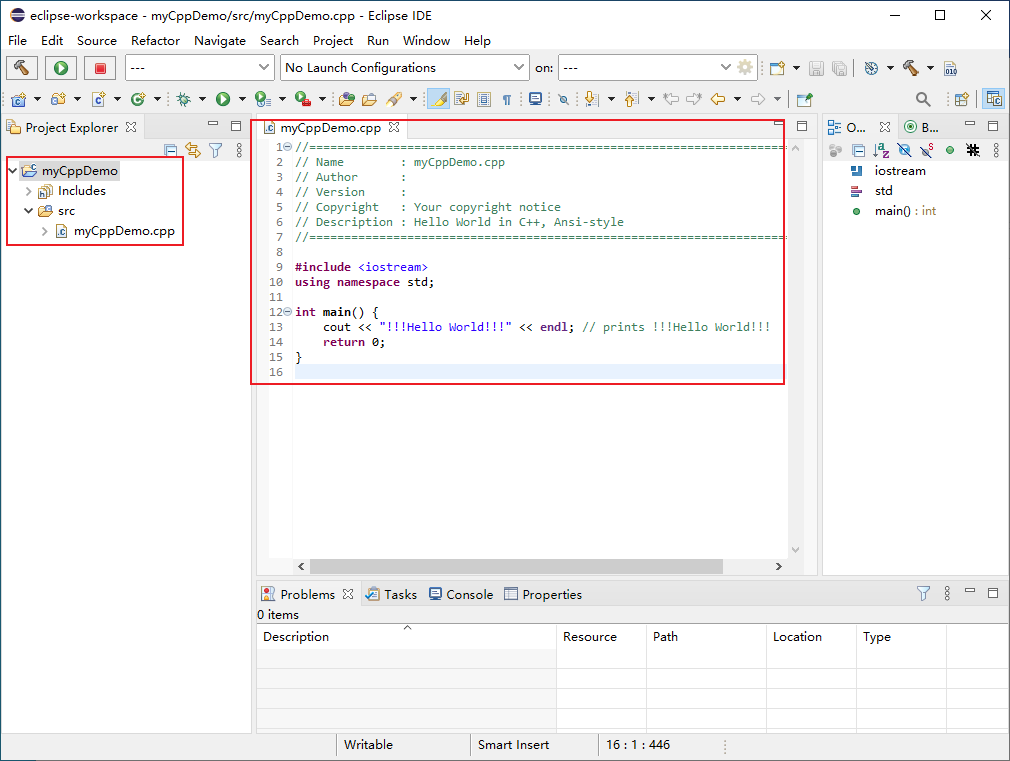The height and width of the screenshot is (761, 1010).
Task: Click the Back navigation yellow arrow
Action: [718, 99]
